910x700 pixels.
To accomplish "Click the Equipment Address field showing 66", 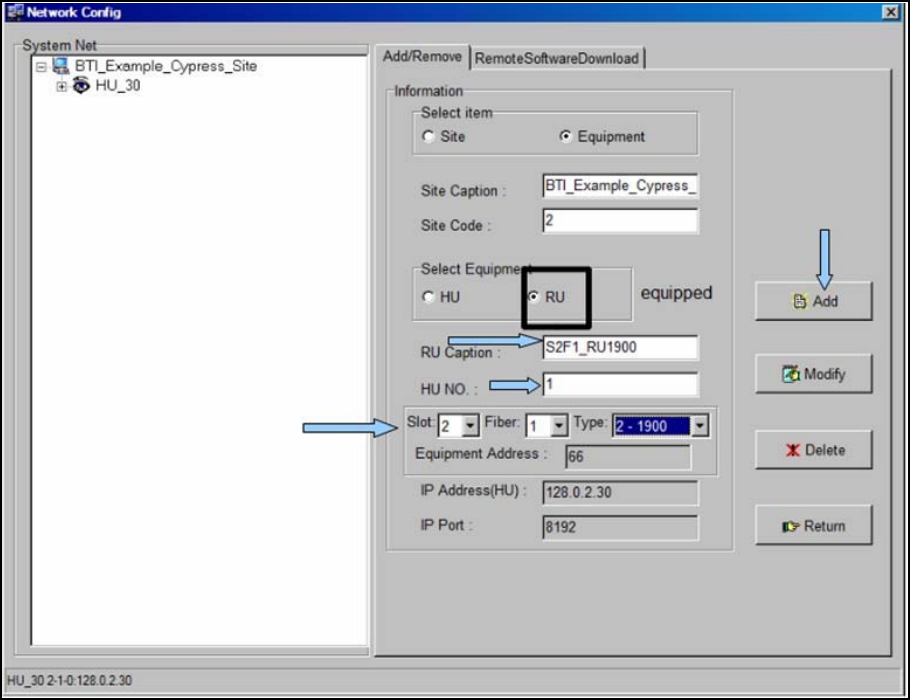I will coord(628,457).
